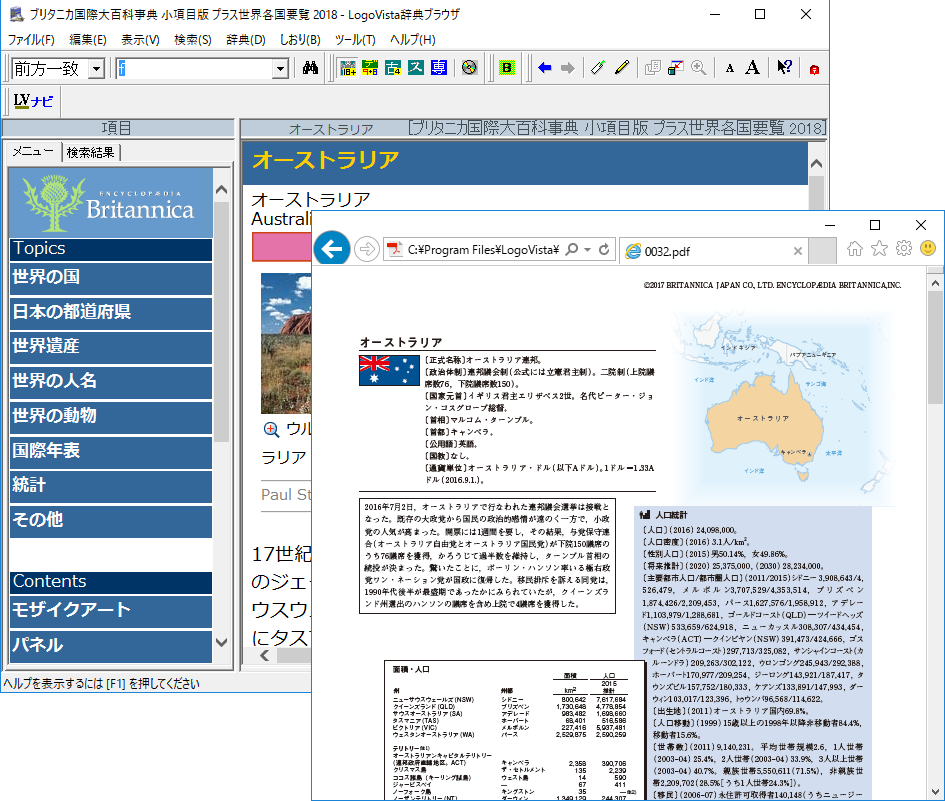Open the 辞典(D) menu
Image resolution: width=945 pixels, height=801 pixels.
(x=246, y=40)
